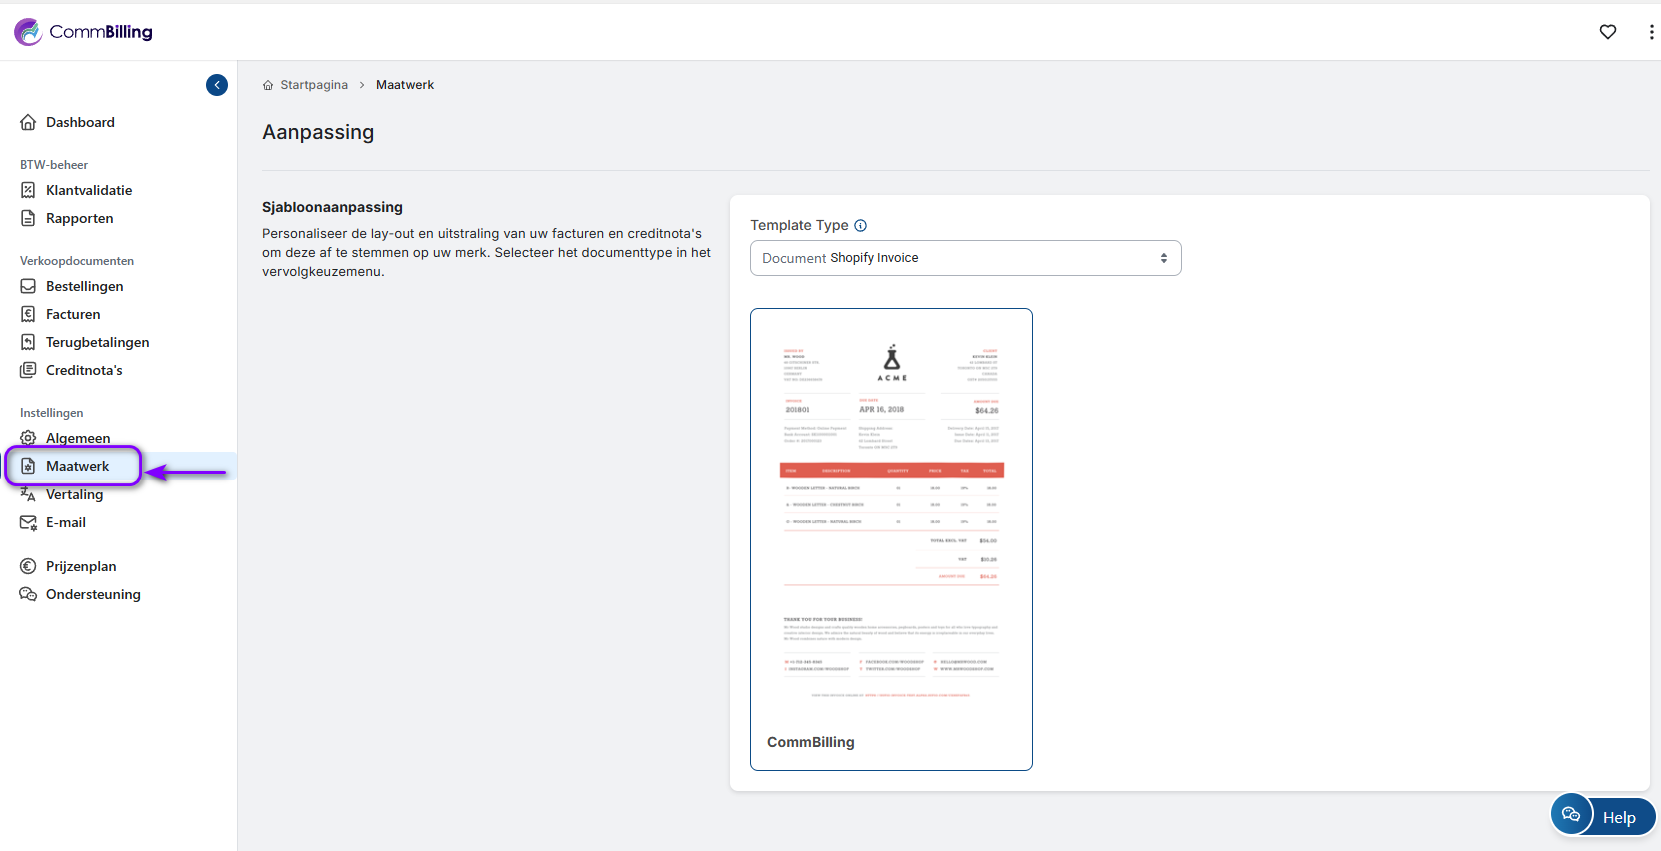Open Algemeen settings
Image resolution: width=1661 pixels, height=851 pixels.
point(78,438)
